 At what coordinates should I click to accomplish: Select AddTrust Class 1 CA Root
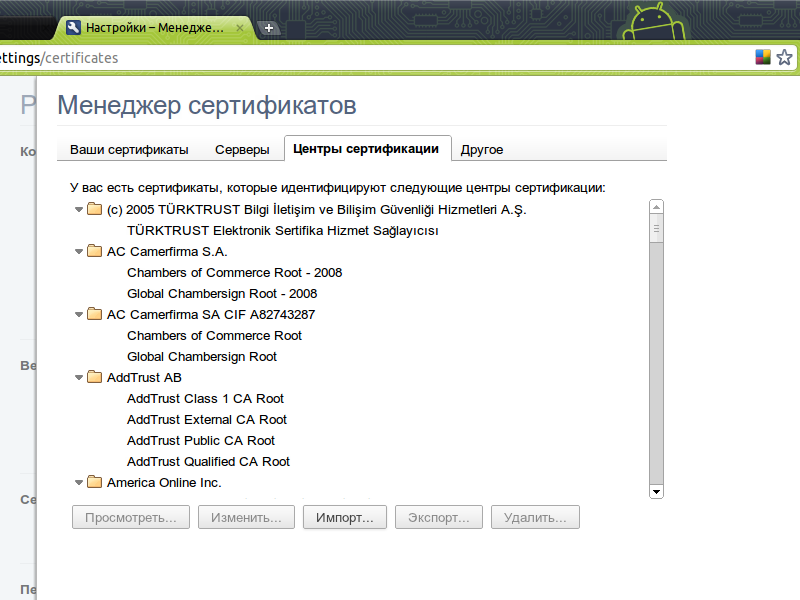point(205,398)
